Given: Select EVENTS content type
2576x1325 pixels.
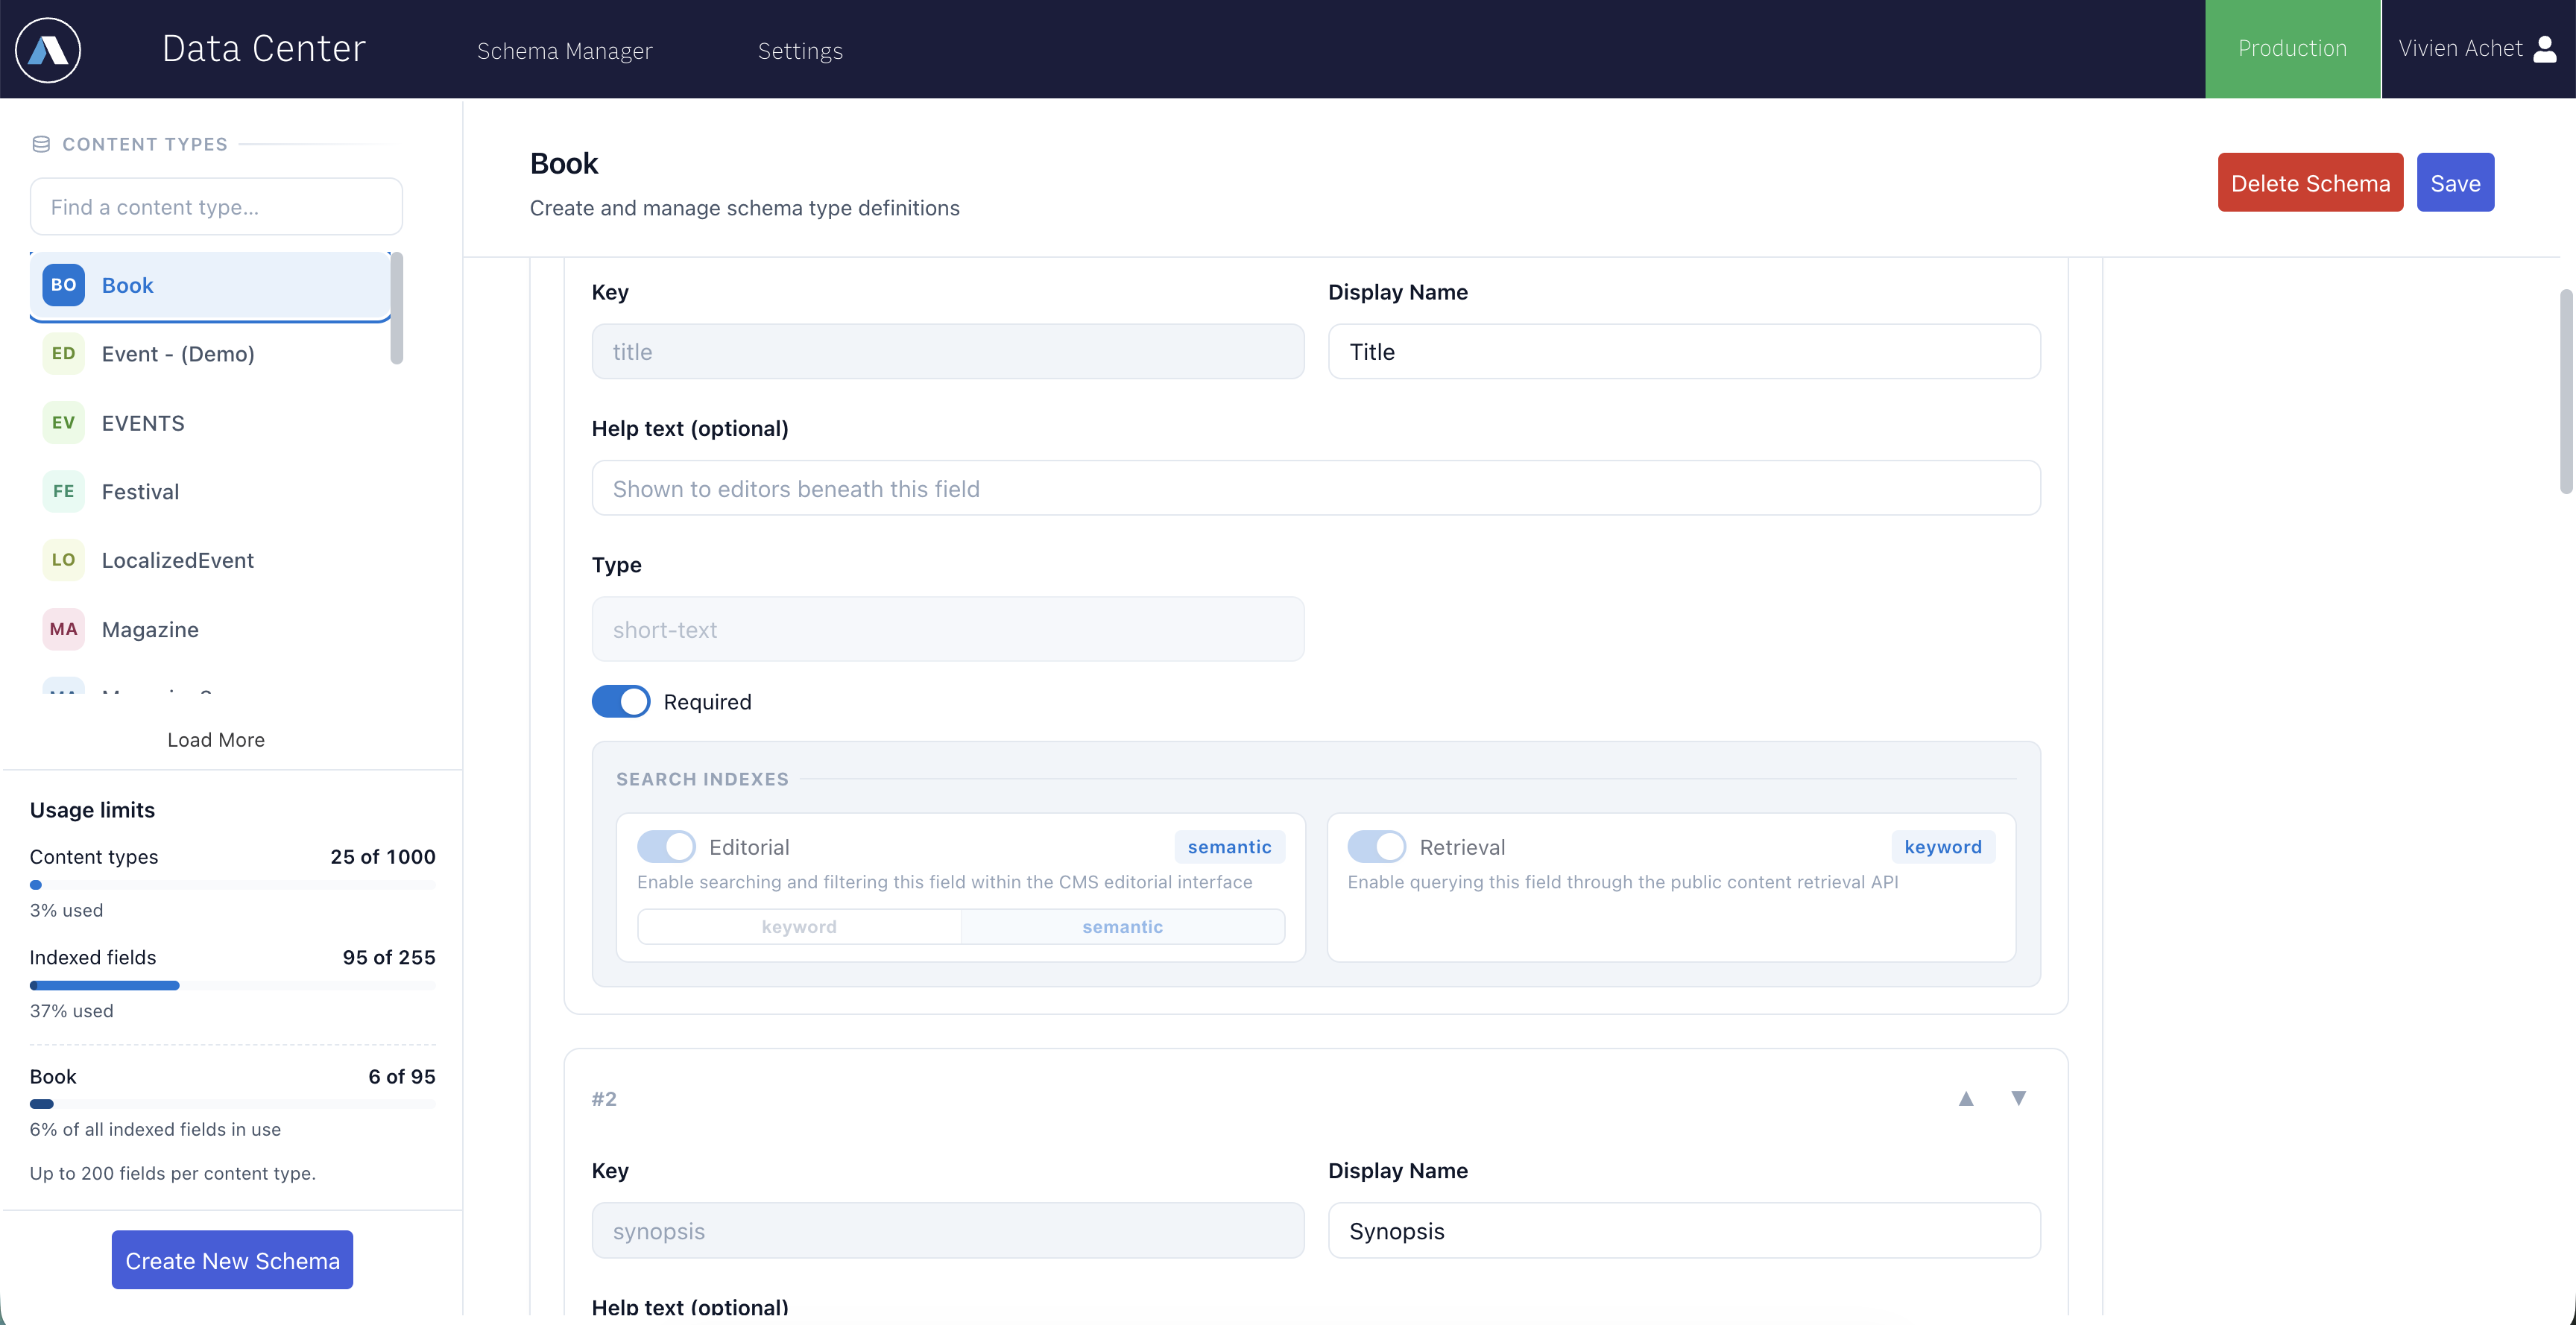Looking at the screenshot, I should 210,423.
